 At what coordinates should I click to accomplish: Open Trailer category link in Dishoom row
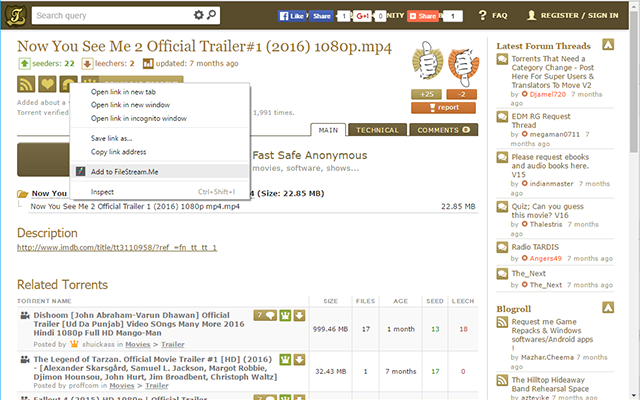tap(173, 344)
